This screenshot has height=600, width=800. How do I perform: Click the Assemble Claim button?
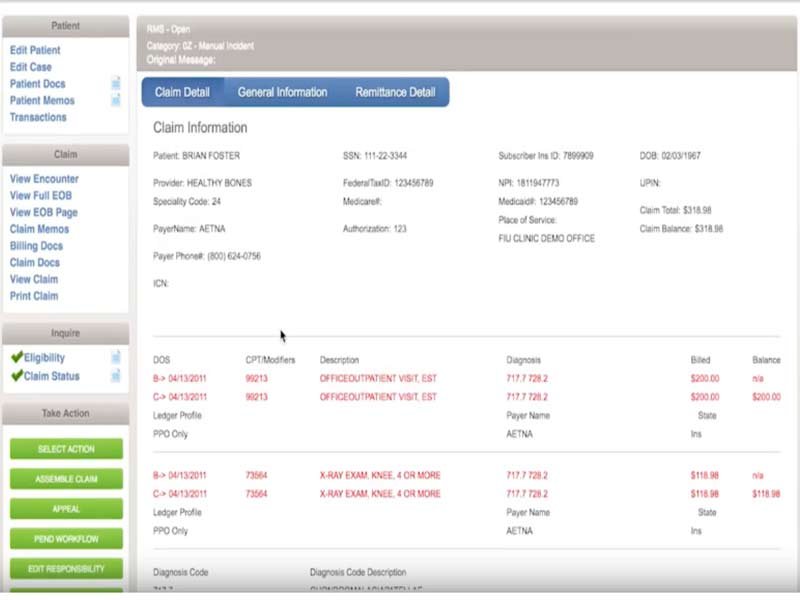tap(66, 479)
